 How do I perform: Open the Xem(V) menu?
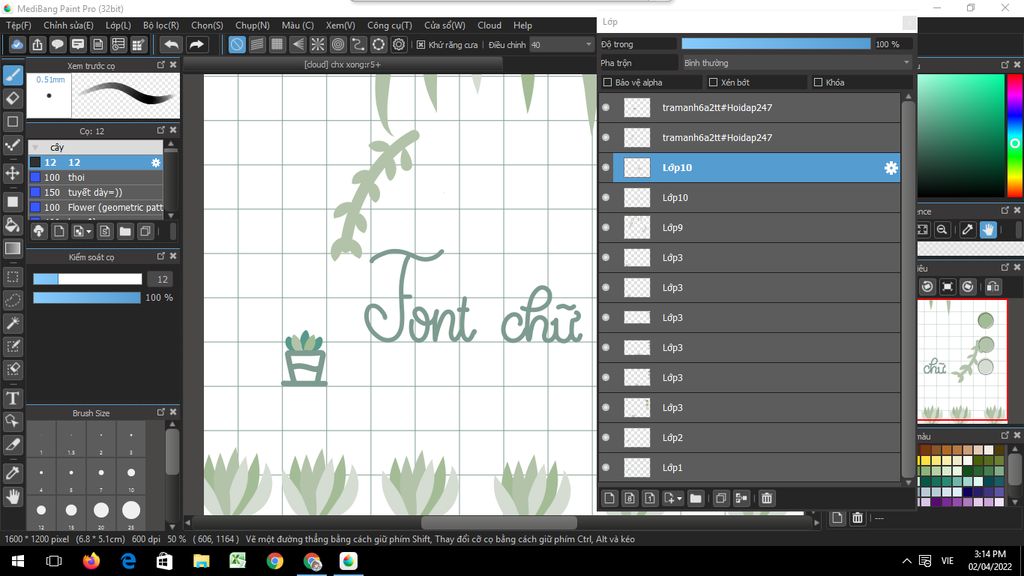(x=340, y=25)
